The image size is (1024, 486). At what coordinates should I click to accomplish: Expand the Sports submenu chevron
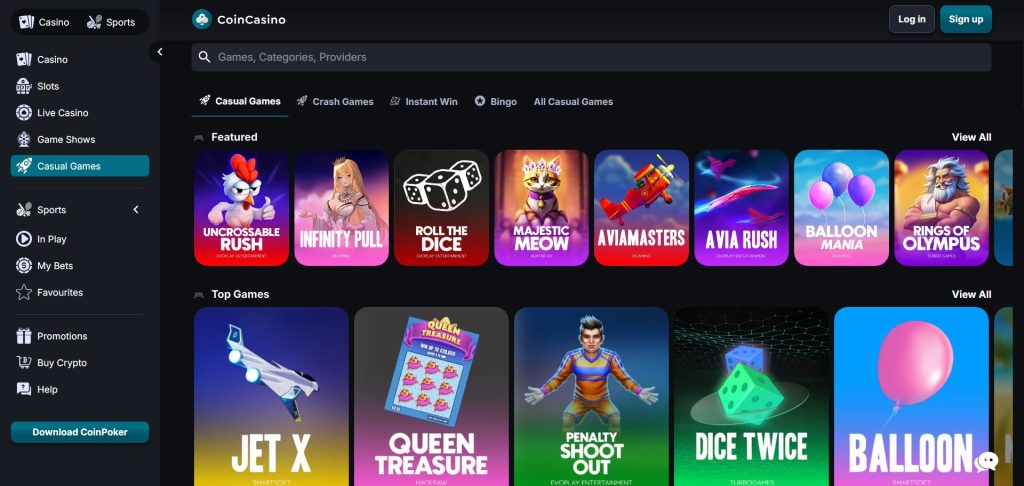136,210
